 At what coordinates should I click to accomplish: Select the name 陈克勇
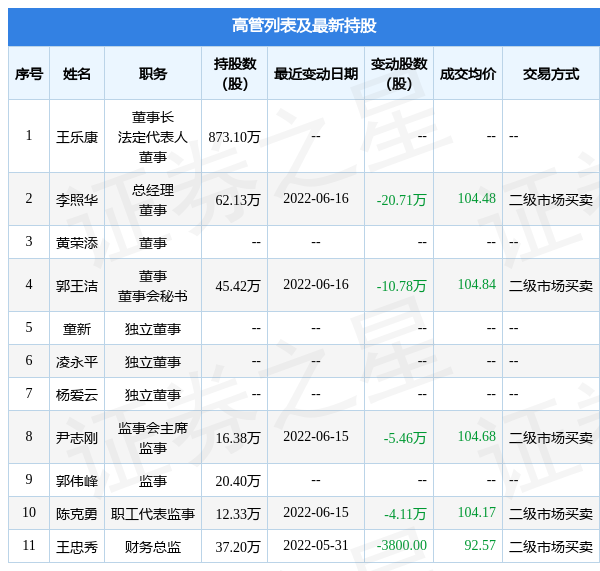click(x=77, y=514)
